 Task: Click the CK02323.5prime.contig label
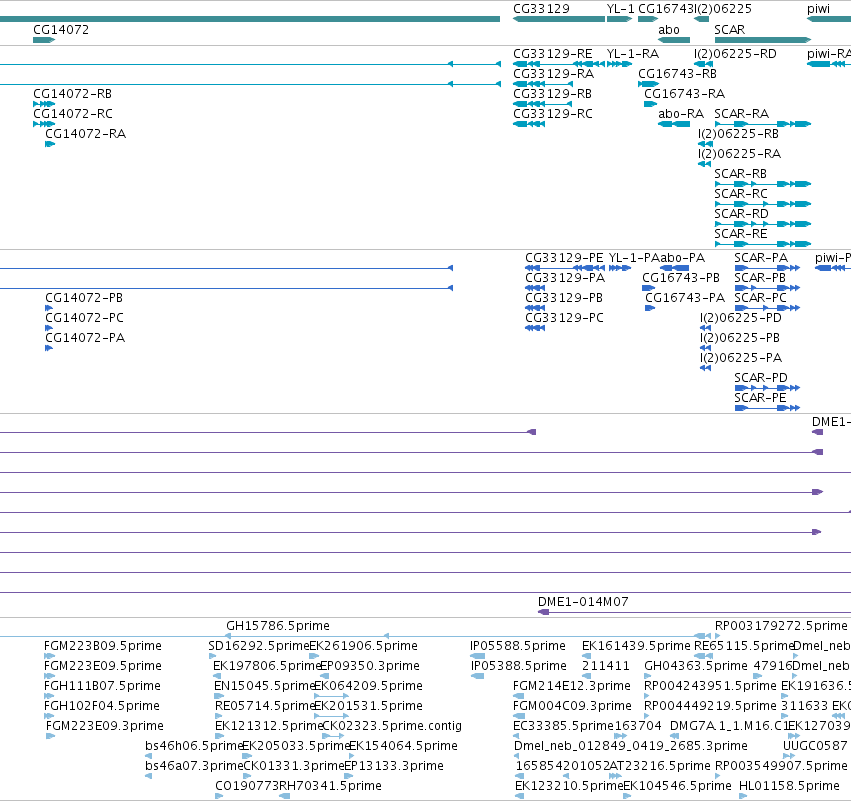coord(392,726)
